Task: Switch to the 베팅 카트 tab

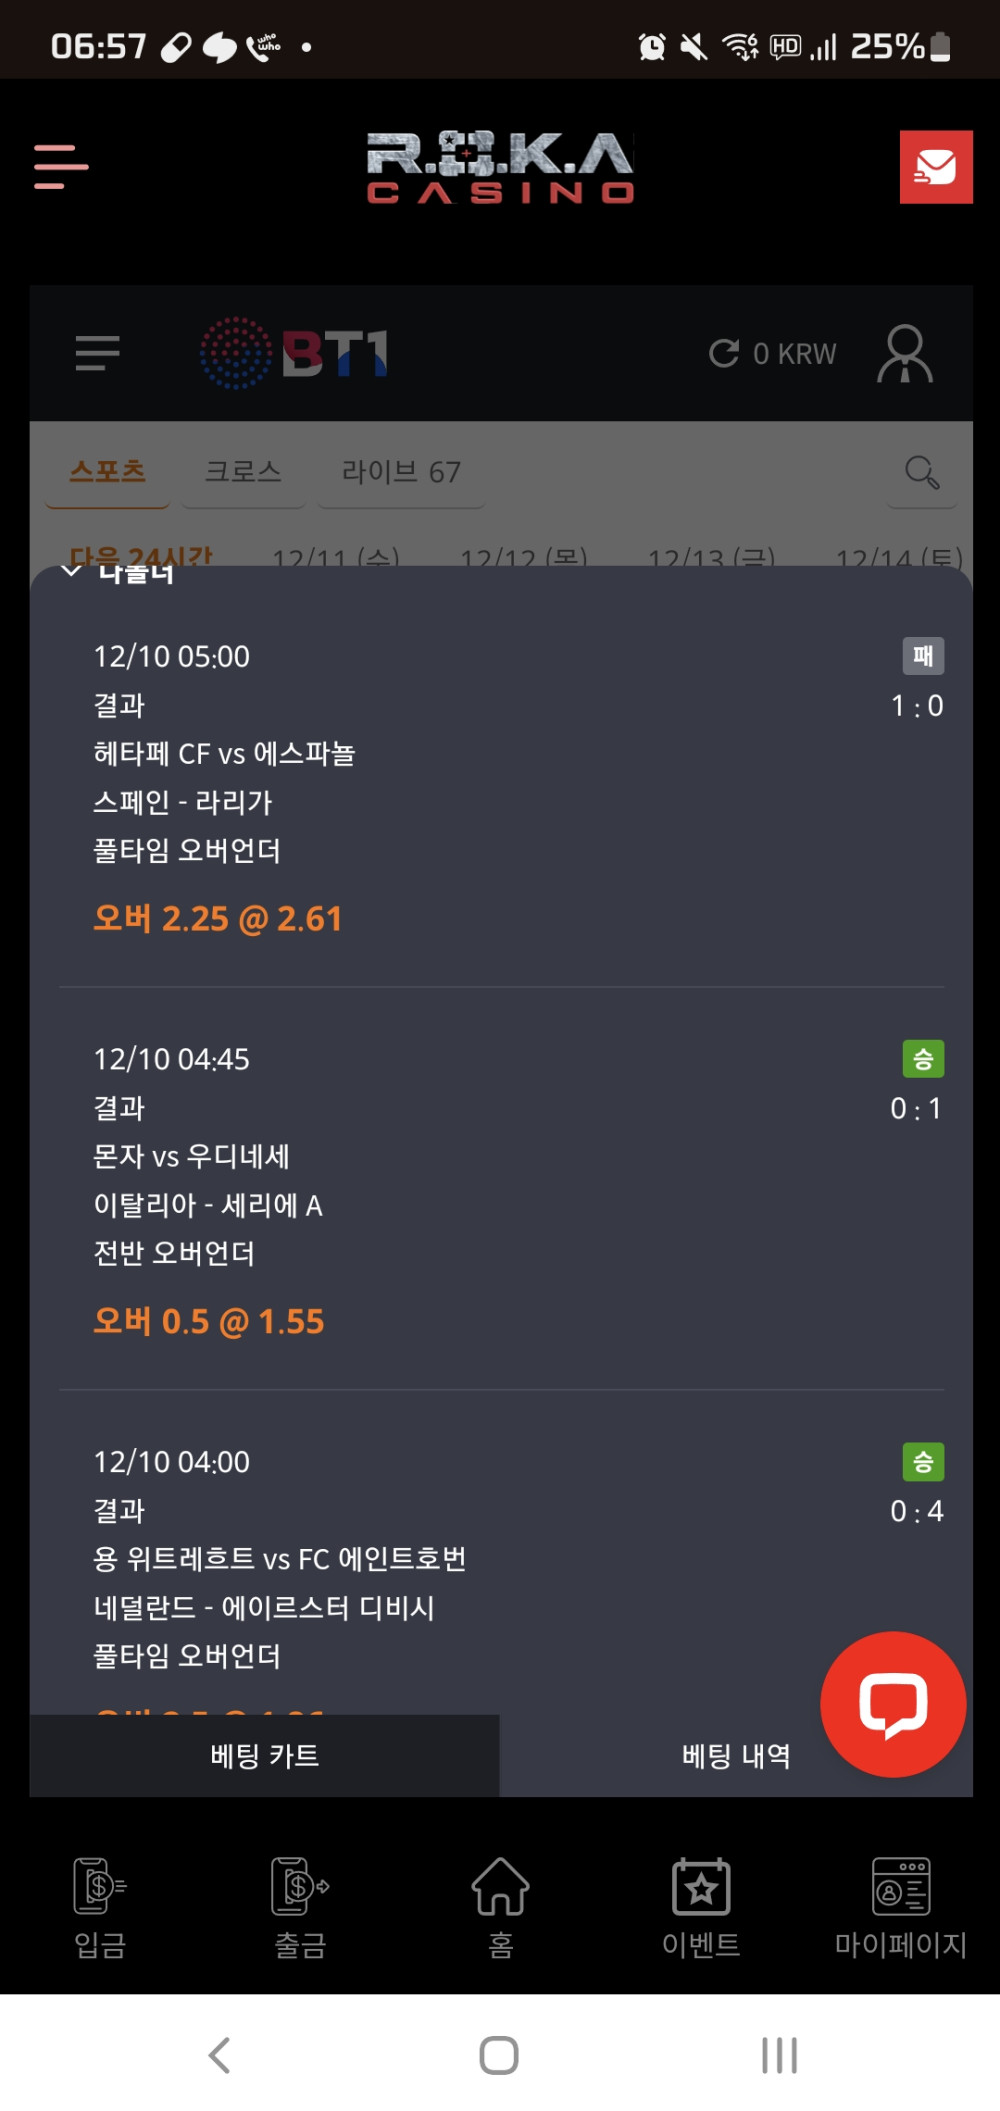Action: pyautogui.click(x=265, y=1756)
